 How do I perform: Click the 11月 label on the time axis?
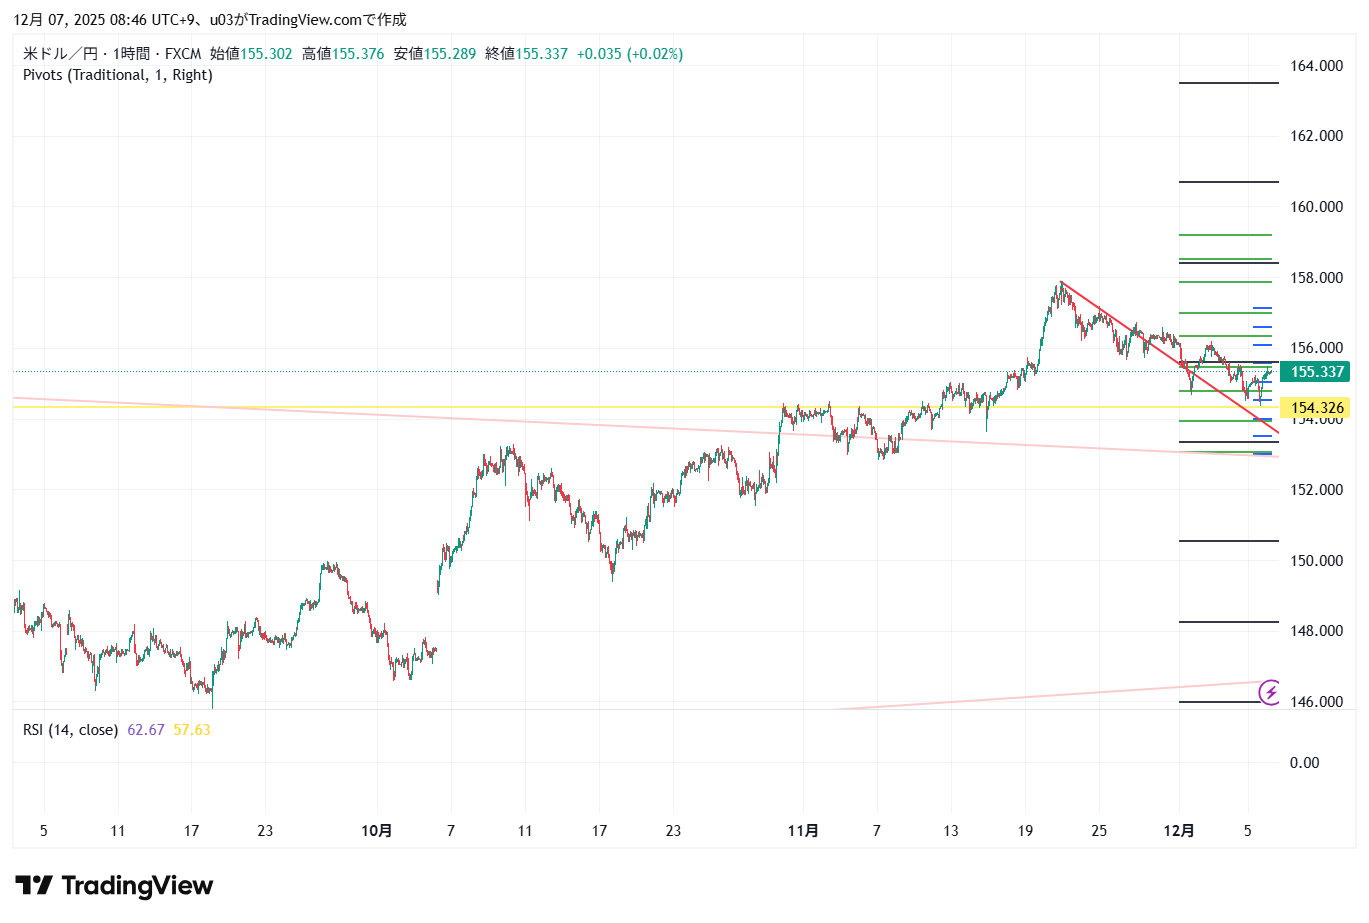coord(803,831)
